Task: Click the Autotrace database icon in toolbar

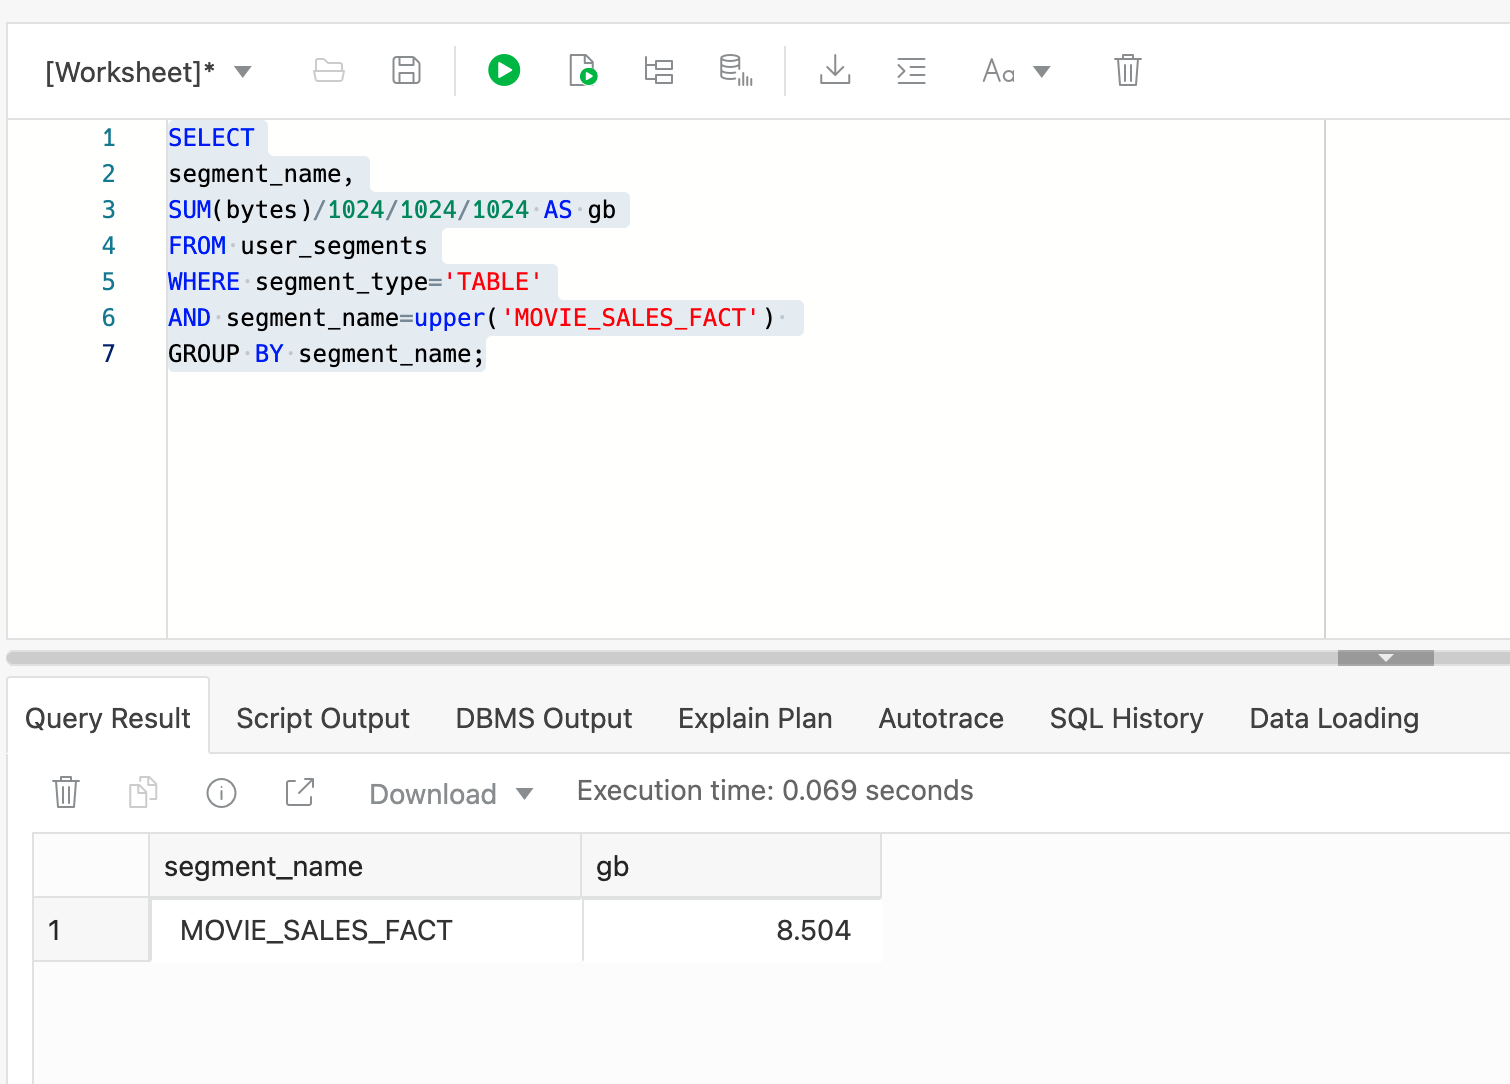Action: [x=735, y=71]
